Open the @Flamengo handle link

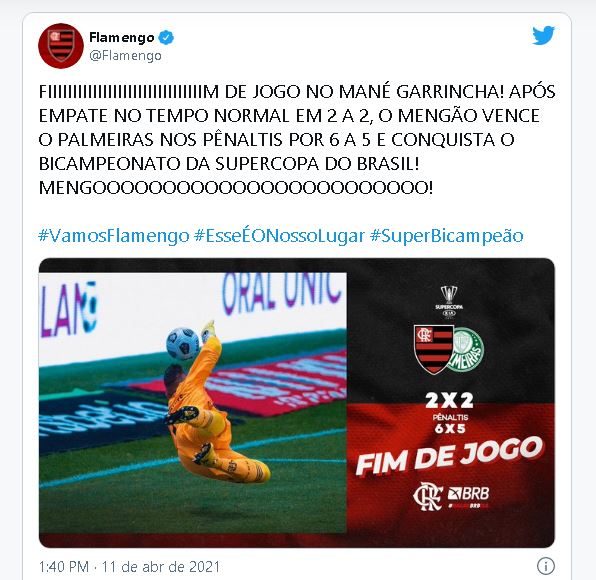coord(125,56)
